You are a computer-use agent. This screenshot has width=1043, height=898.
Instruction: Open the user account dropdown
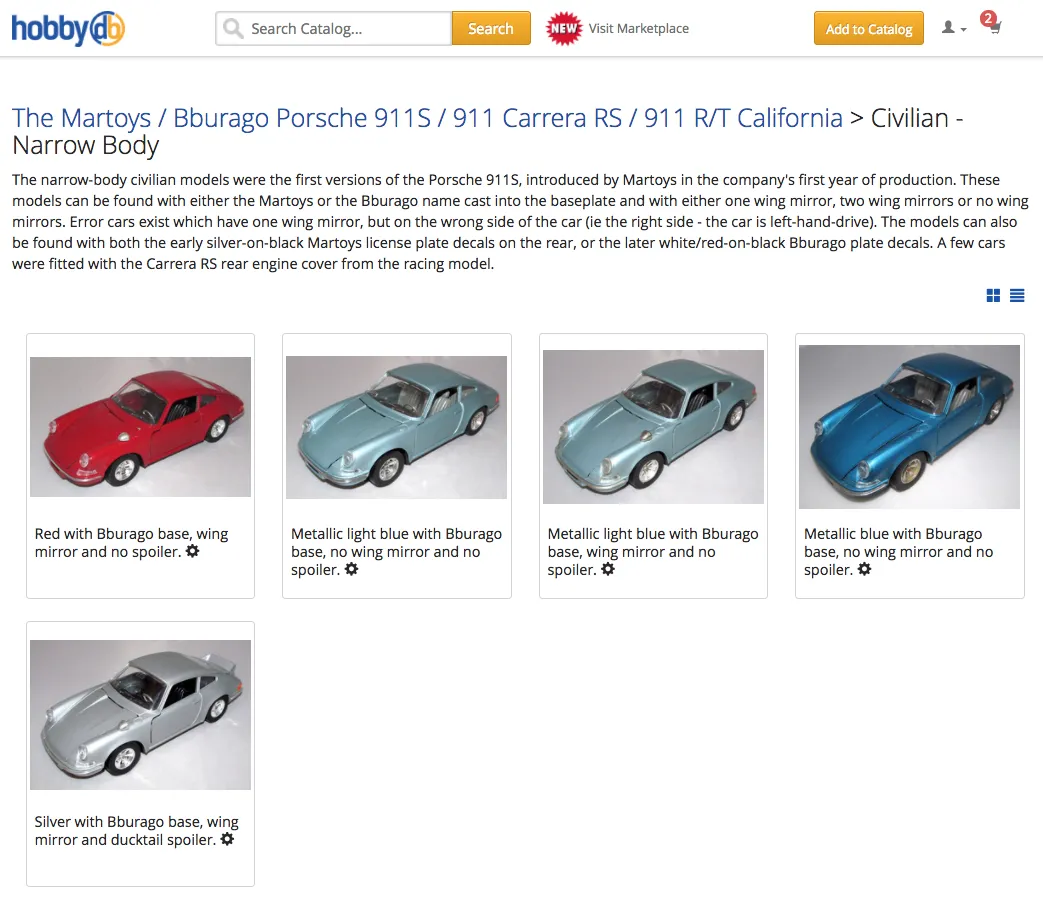[x=954, y=28]
